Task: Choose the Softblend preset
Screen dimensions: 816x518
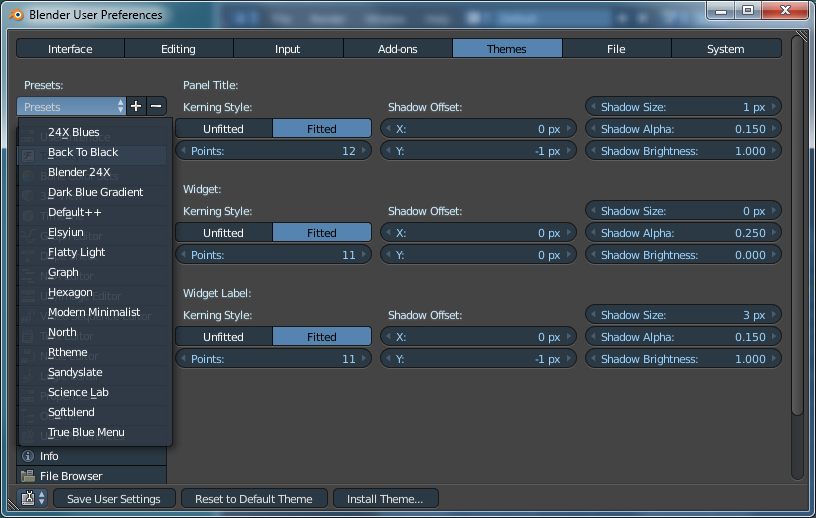Action: (x=95, y=412)
